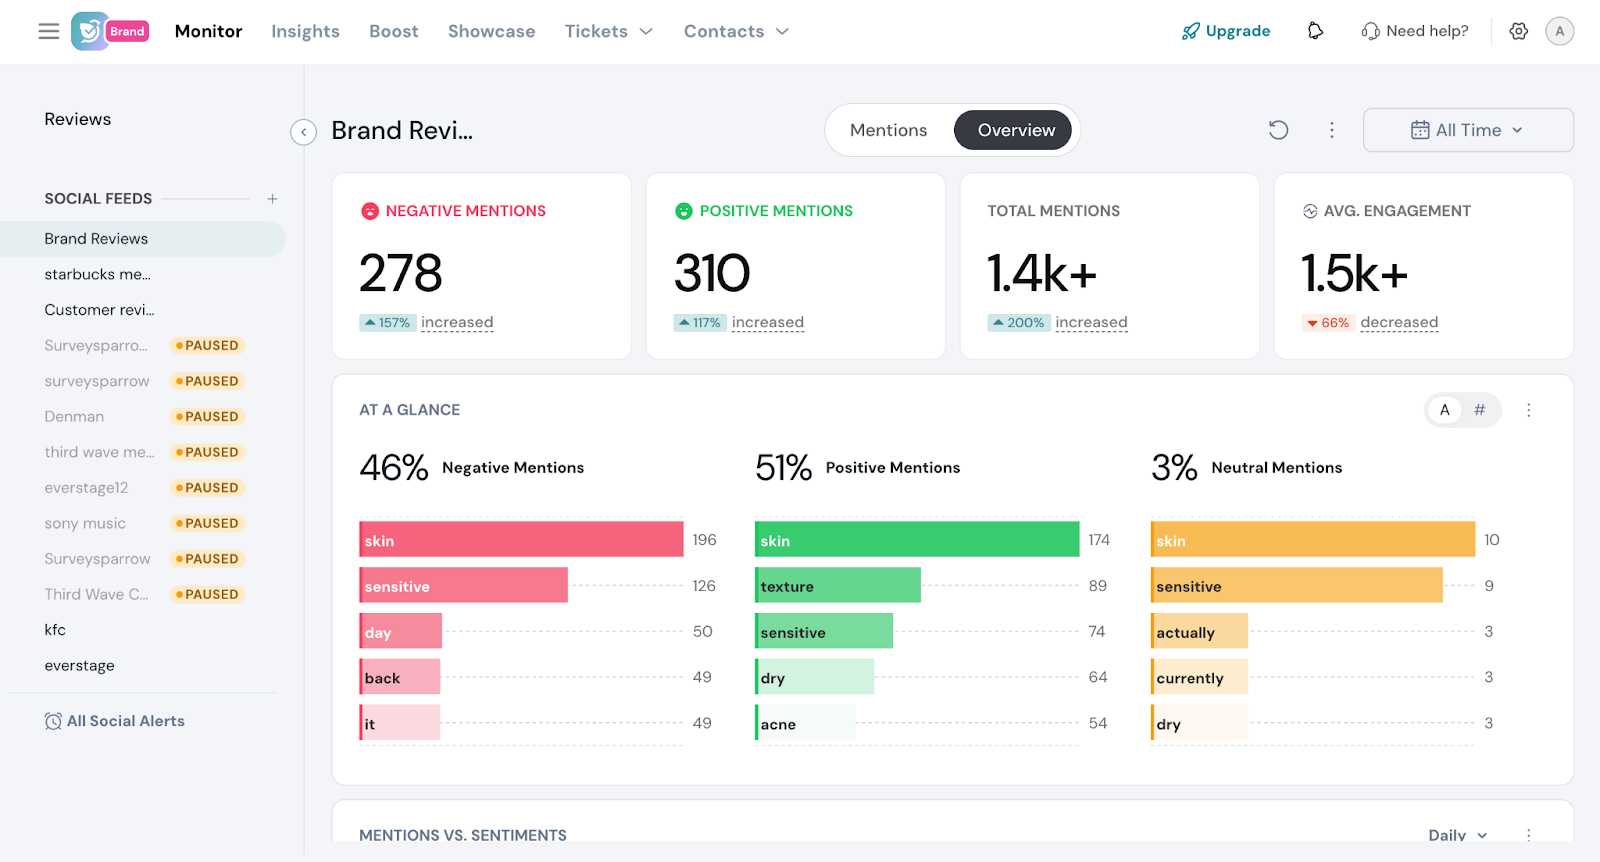Toggle At a Glance to A text mode
Image resolution: width=1600 pixels, height=862 pixels.
point(1444,410)
